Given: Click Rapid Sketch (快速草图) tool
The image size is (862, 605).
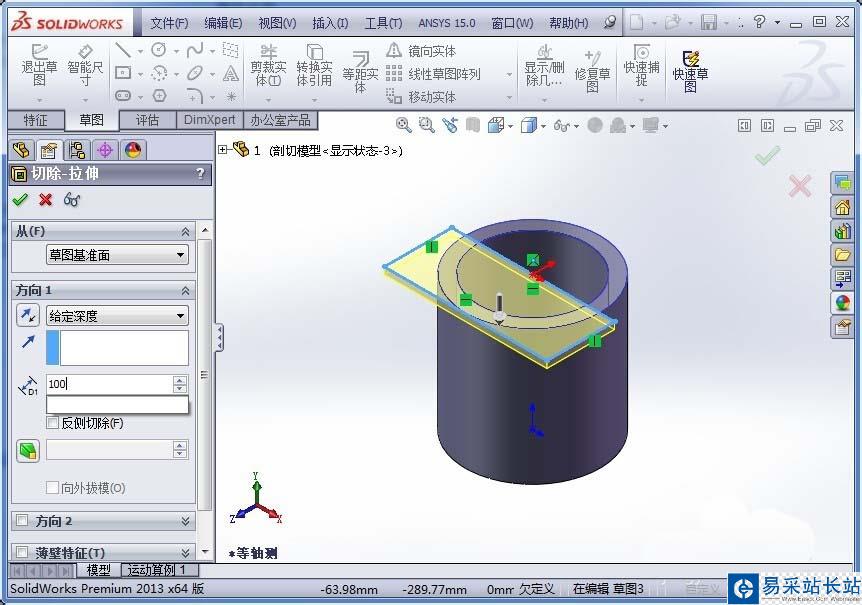Looking at the screenshot, I should 690,73.
